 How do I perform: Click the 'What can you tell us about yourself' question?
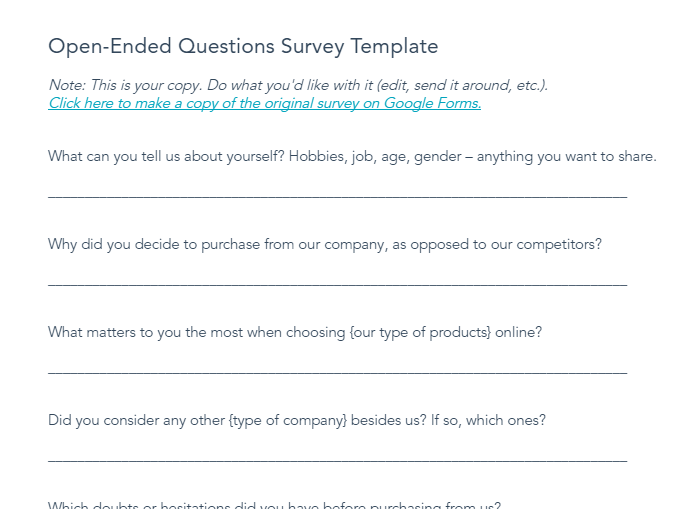tap(352, 156)
